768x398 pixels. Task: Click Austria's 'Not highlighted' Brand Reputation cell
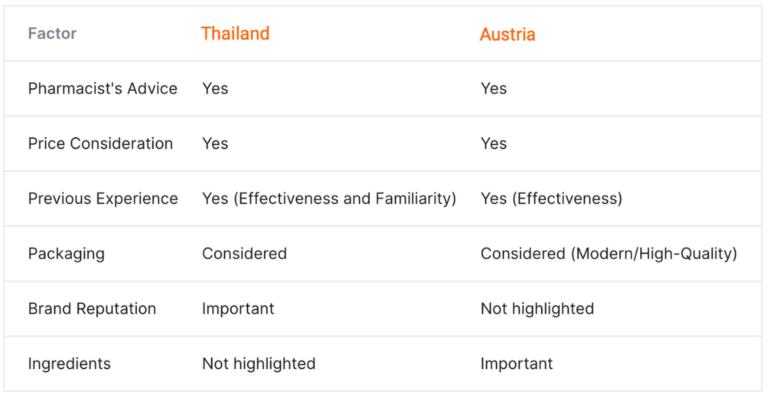(x=537, y=308)
